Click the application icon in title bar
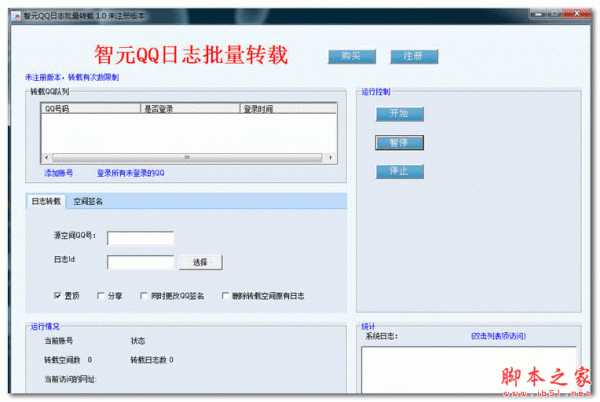 [x=16, y=16]
